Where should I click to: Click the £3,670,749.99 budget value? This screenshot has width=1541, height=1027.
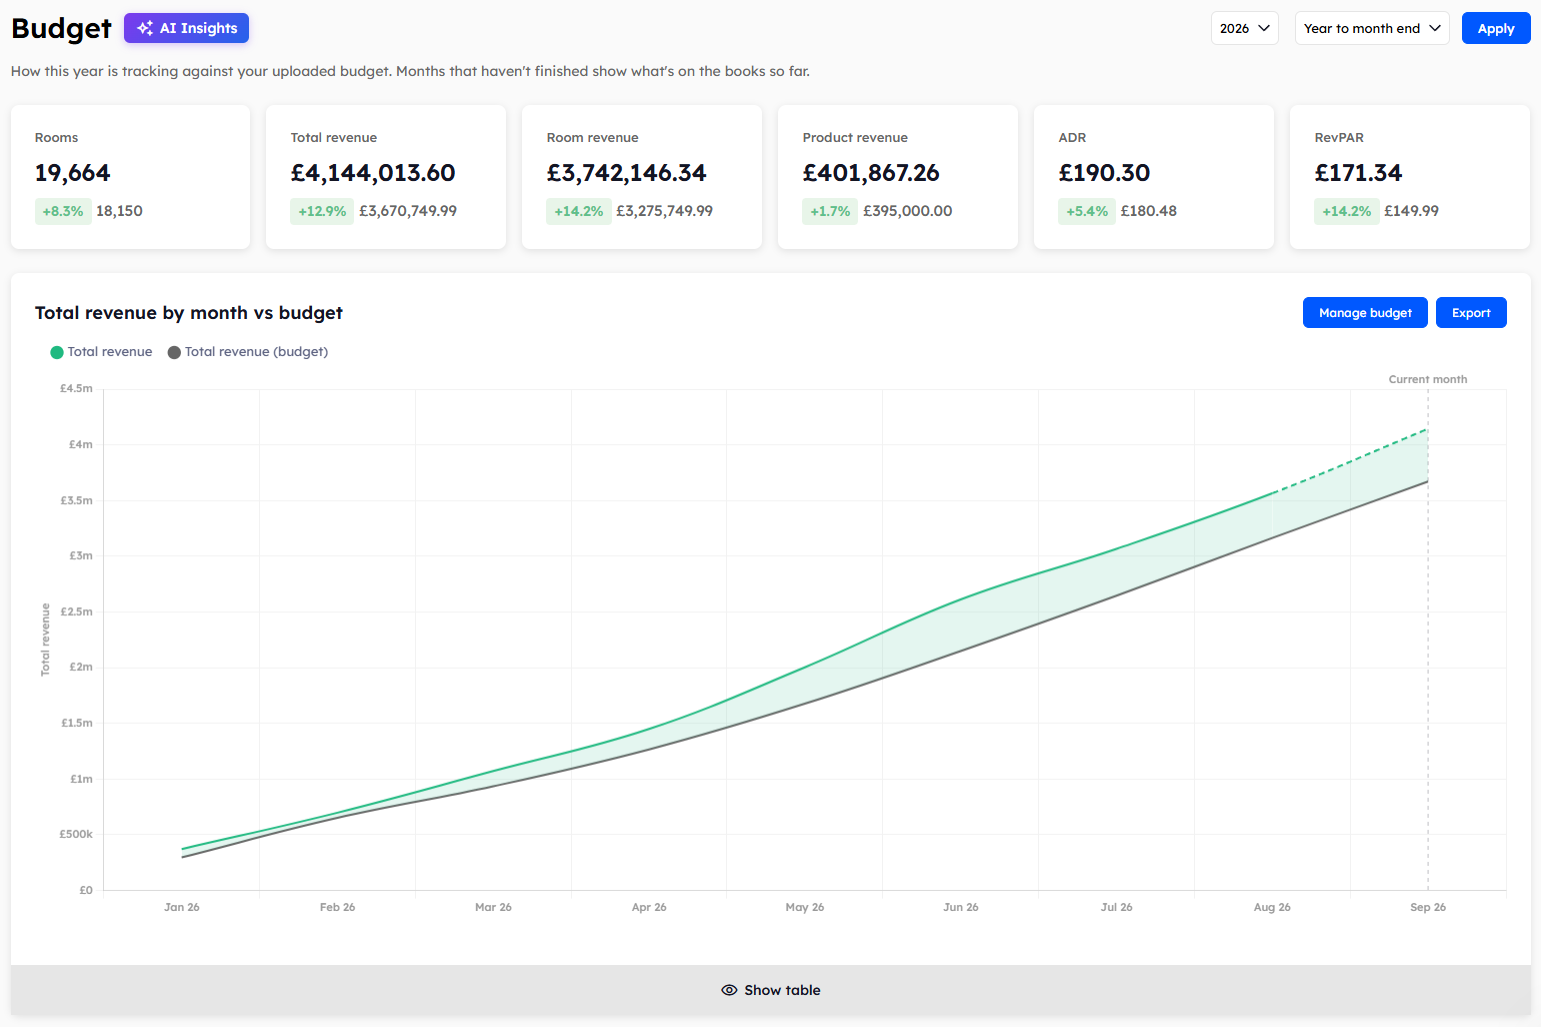tap(408, 211)
